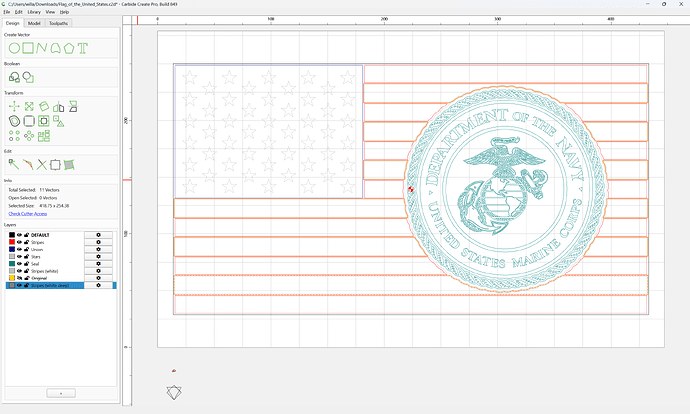Add a new layer with the plus button
690x414 pixels.
pos(61,393)
